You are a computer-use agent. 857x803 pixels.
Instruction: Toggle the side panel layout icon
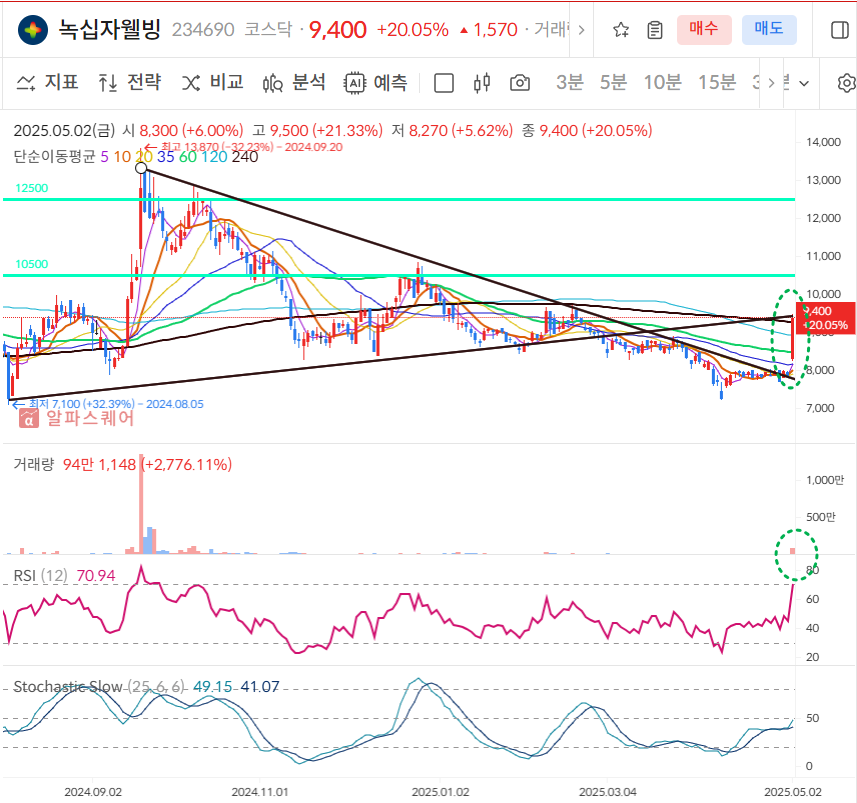[839, 30]
